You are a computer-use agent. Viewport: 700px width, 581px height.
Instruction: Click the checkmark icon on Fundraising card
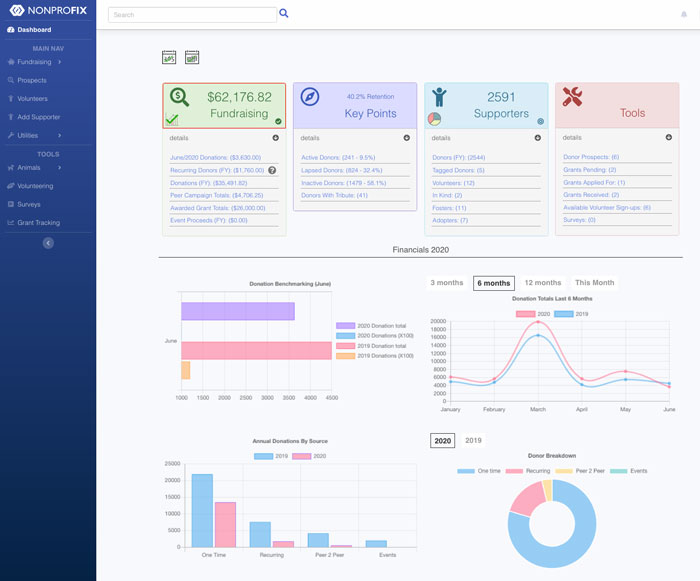pyautogui.click(x=172, y=119)
